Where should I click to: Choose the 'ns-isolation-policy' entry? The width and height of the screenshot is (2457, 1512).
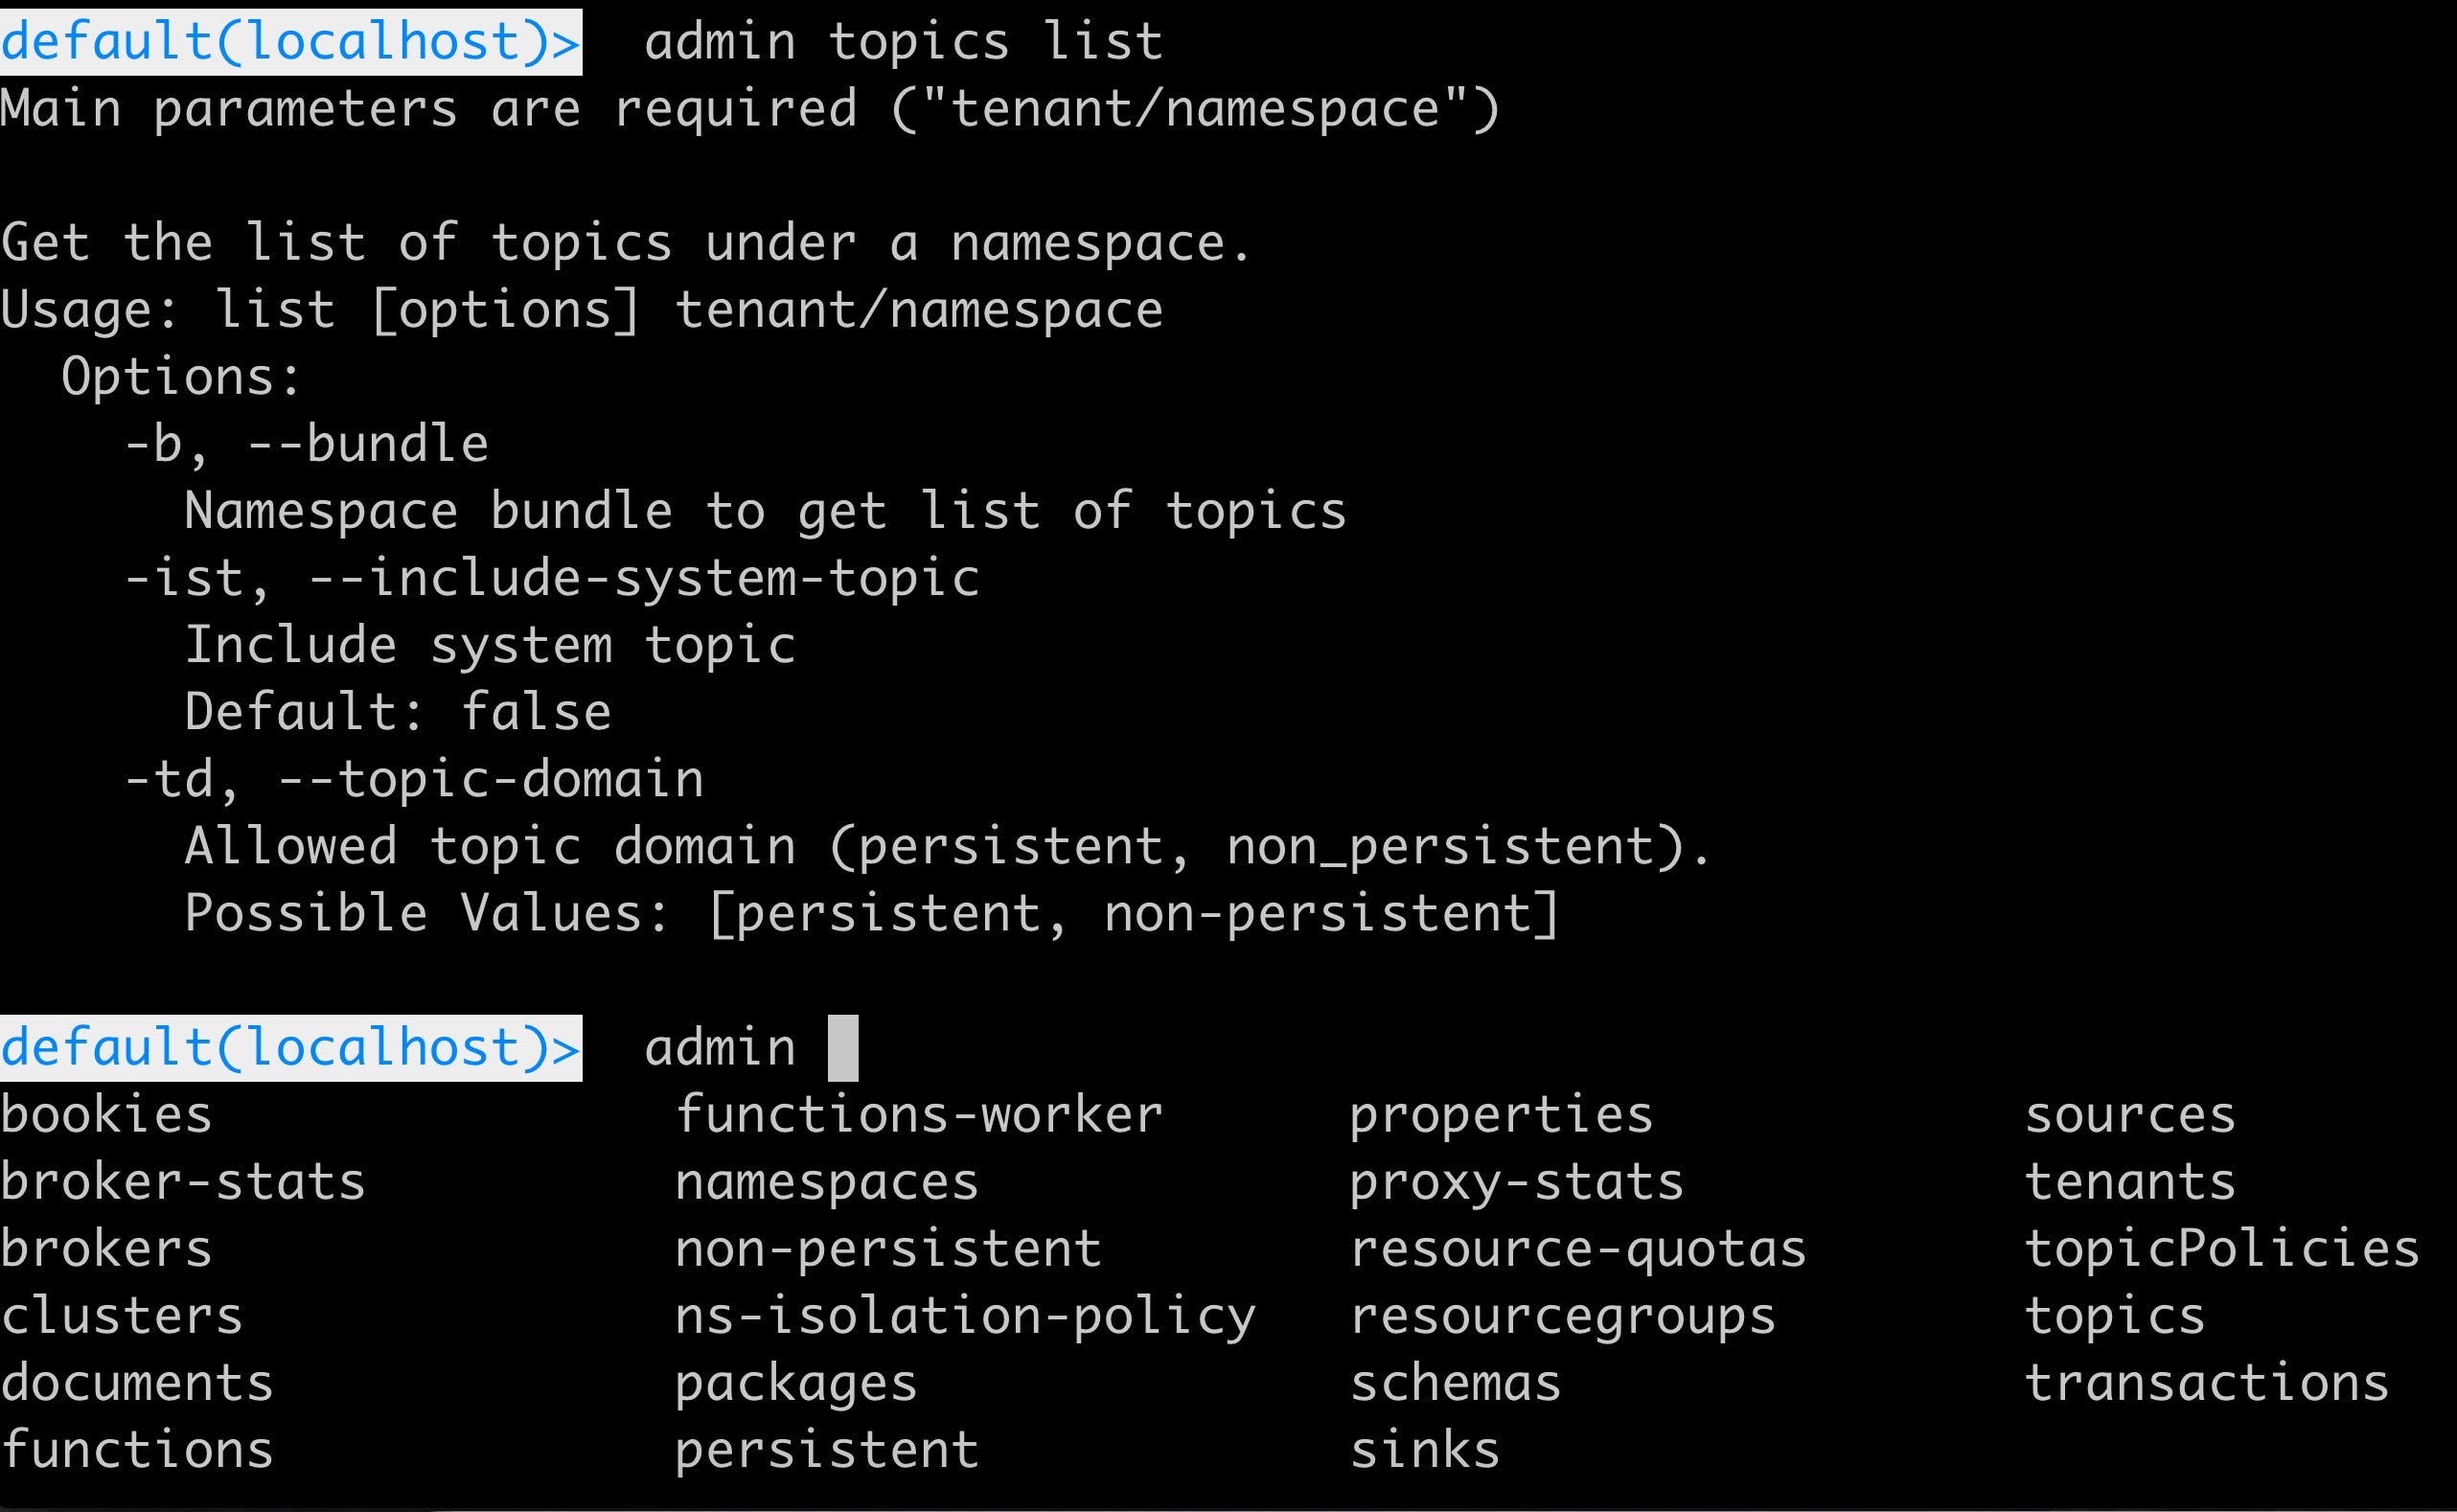click(x=965, y=1316)
